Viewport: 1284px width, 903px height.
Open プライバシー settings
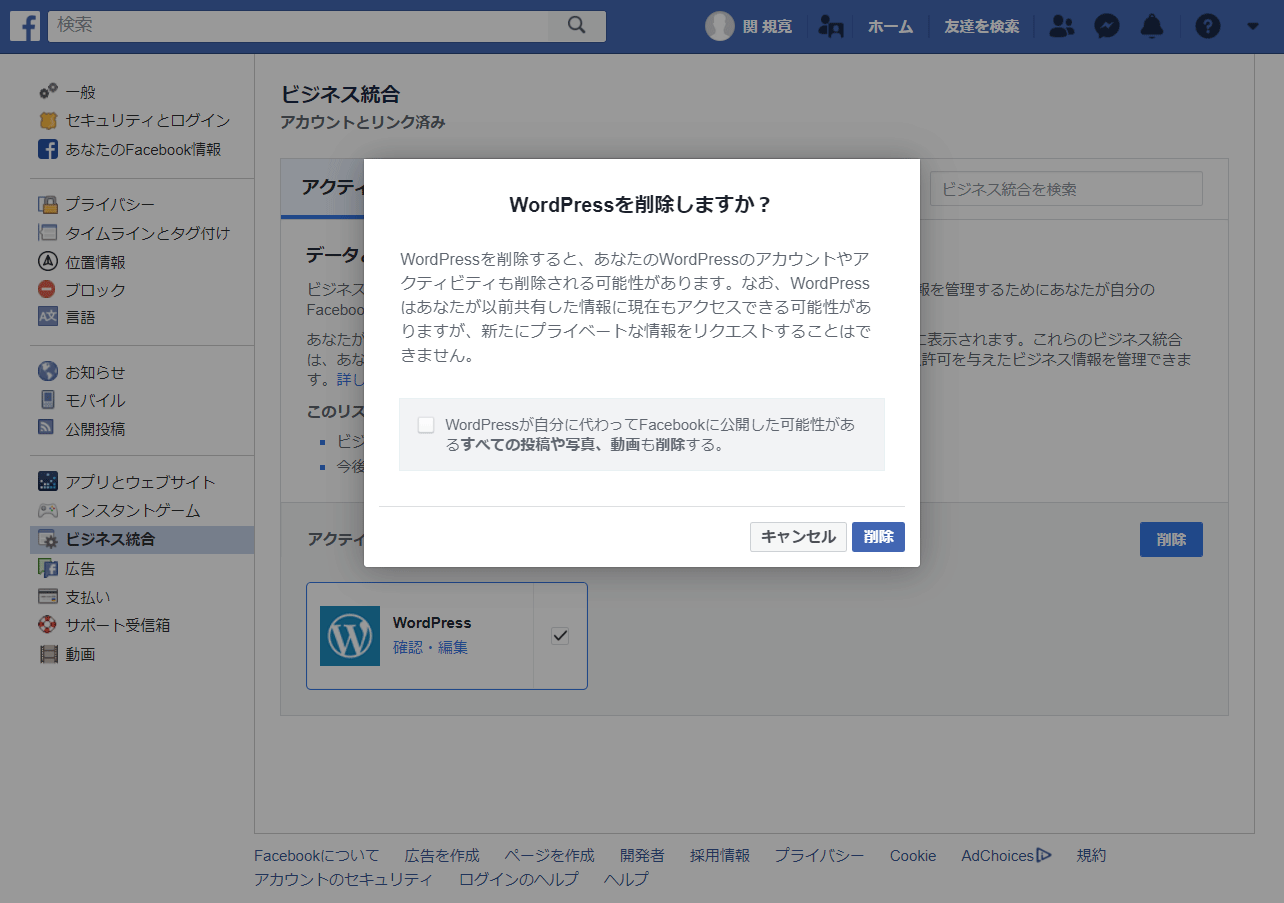(110, 205)
